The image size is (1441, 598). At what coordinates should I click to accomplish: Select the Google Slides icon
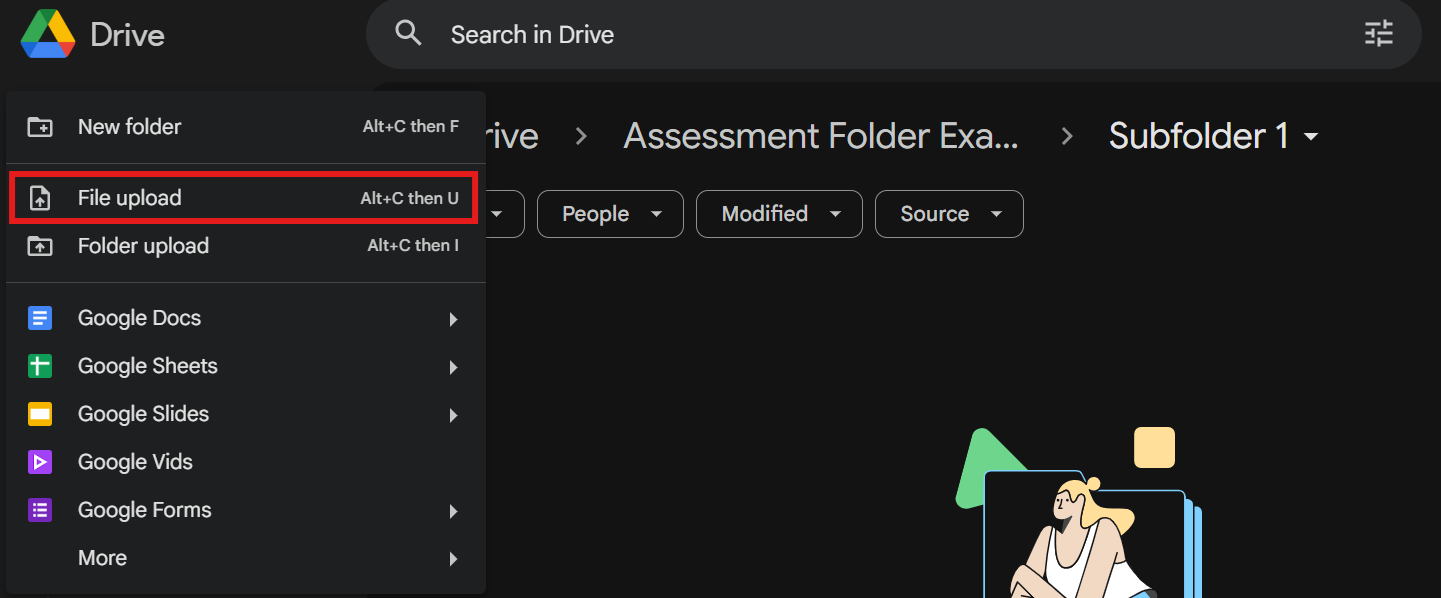pos(41,413)
